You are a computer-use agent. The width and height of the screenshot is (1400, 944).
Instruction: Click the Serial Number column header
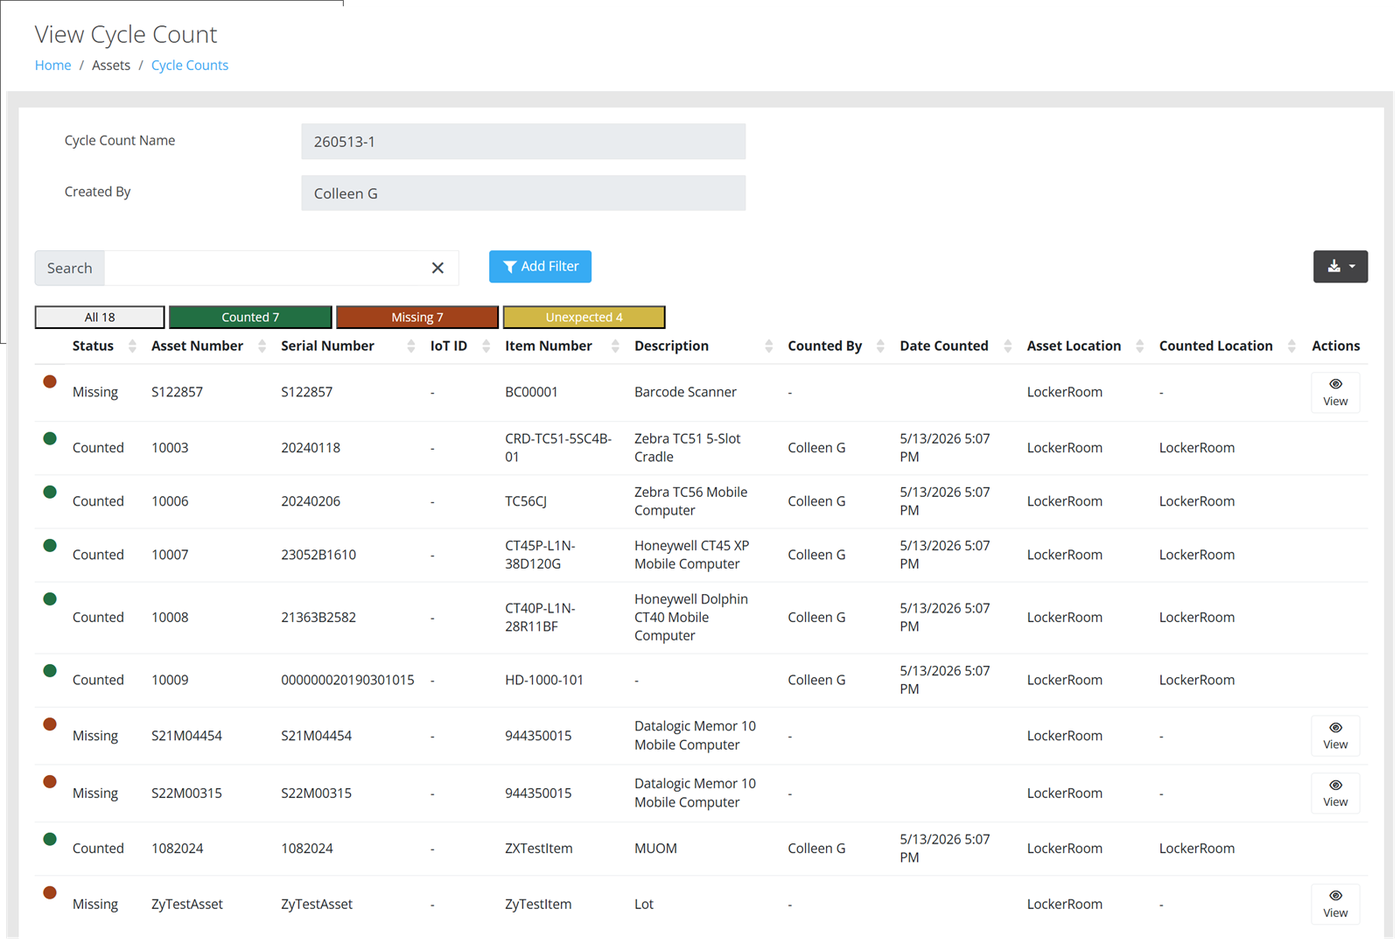[x=327, y=346]
